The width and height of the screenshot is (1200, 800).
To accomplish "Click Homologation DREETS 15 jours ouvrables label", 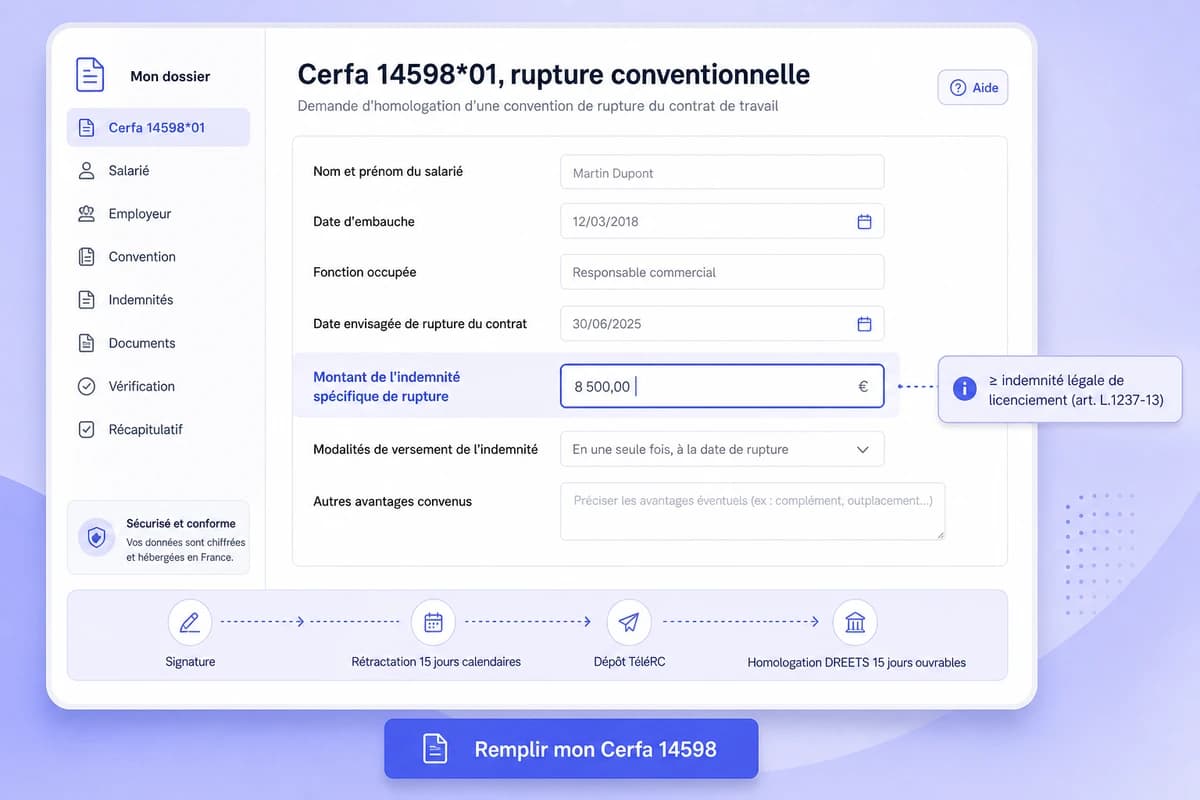I will click(x=857, y=662).
